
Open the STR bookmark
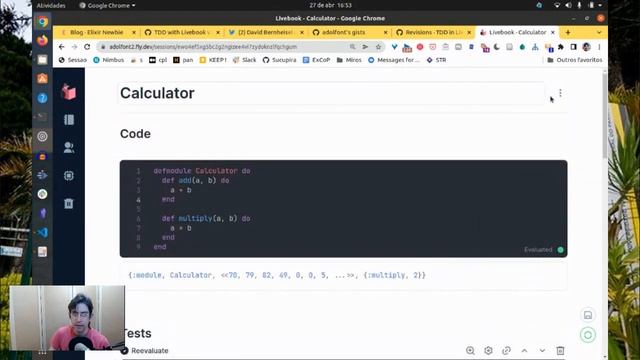[436, 60]
